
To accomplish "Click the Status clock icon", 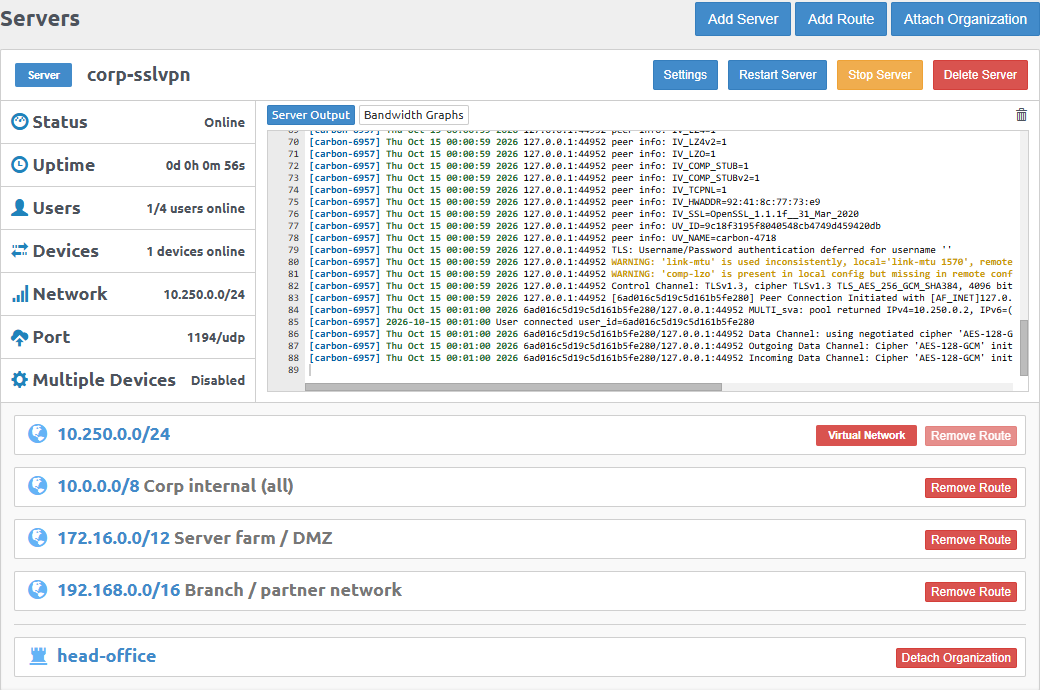I will tap(20, 121).
